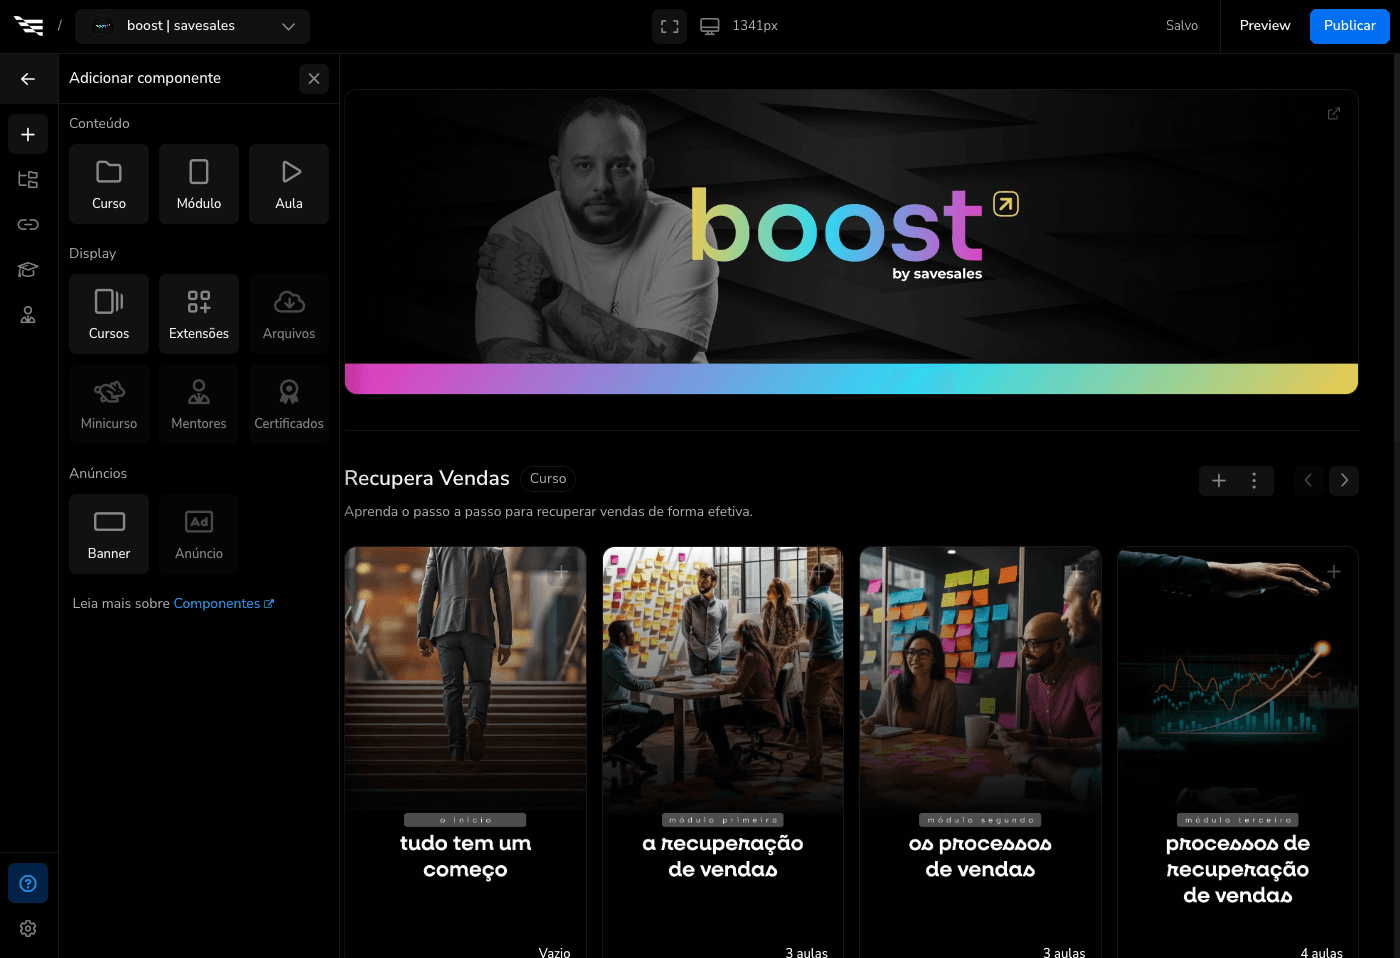The image size is (1400, 958).
Task: Open the Componentes documentation link
Action: point(223,603)
